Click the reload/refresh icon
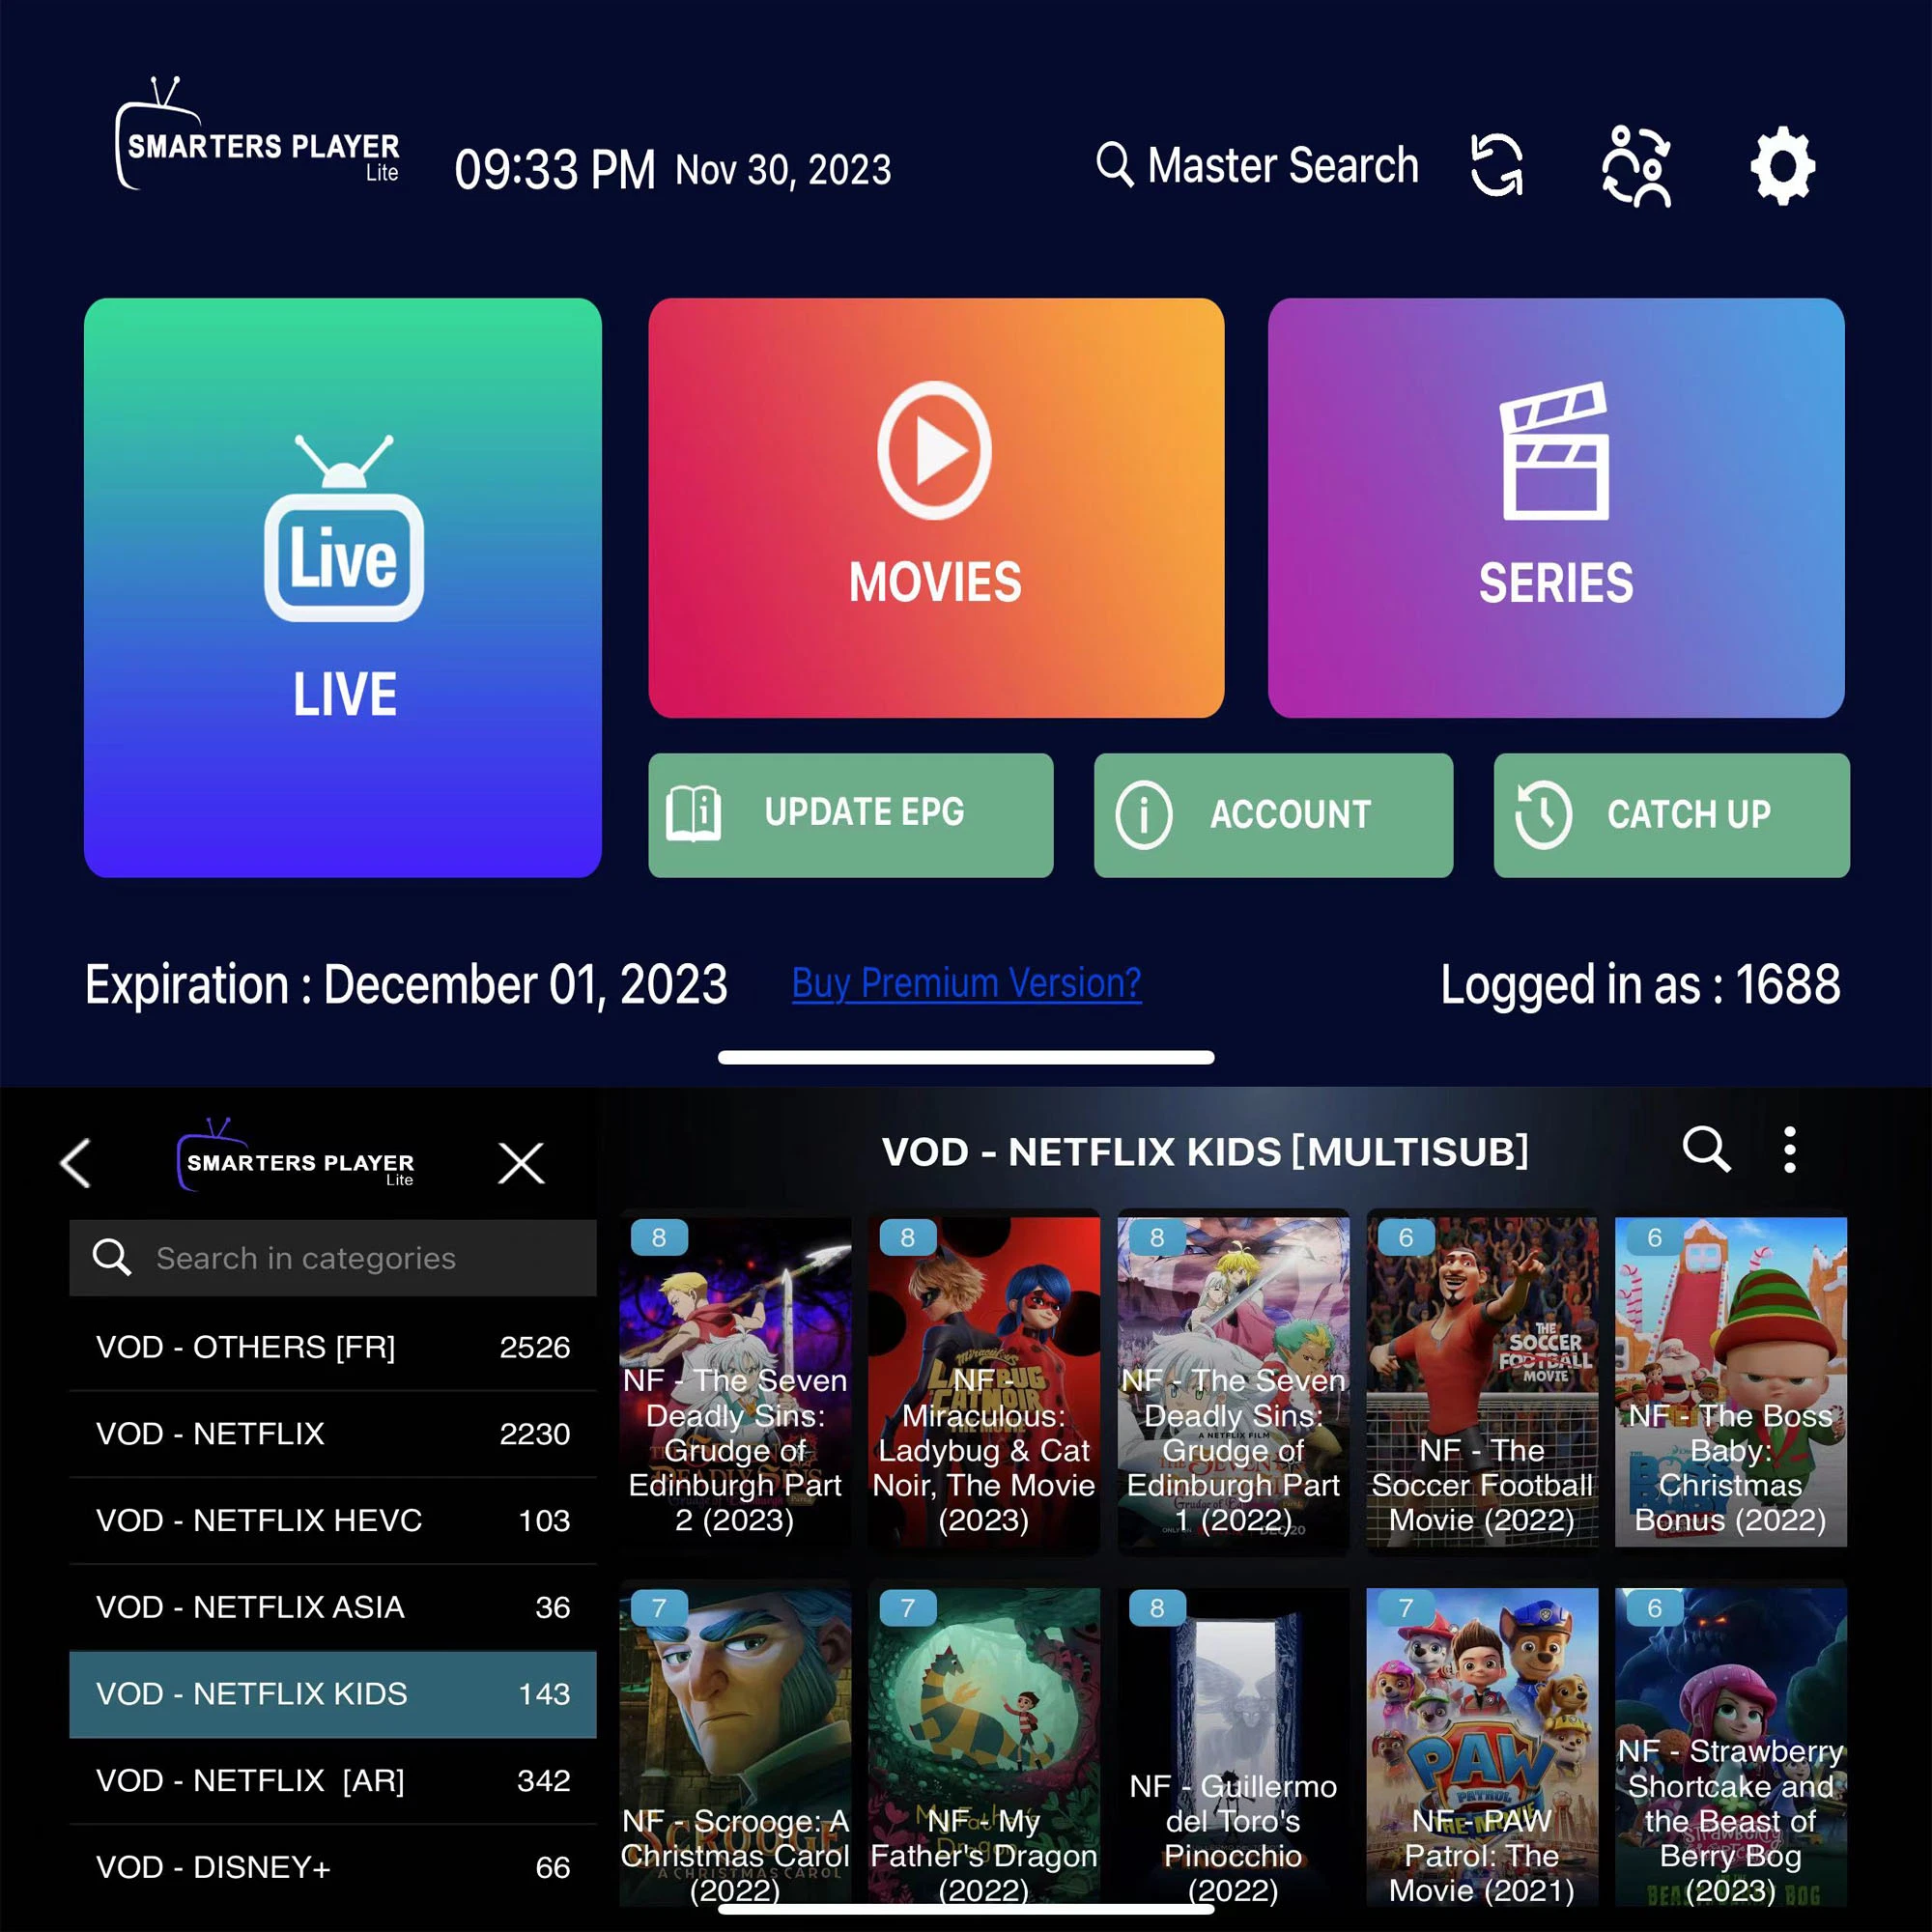1932x1932 pixels. (1500, 164)
